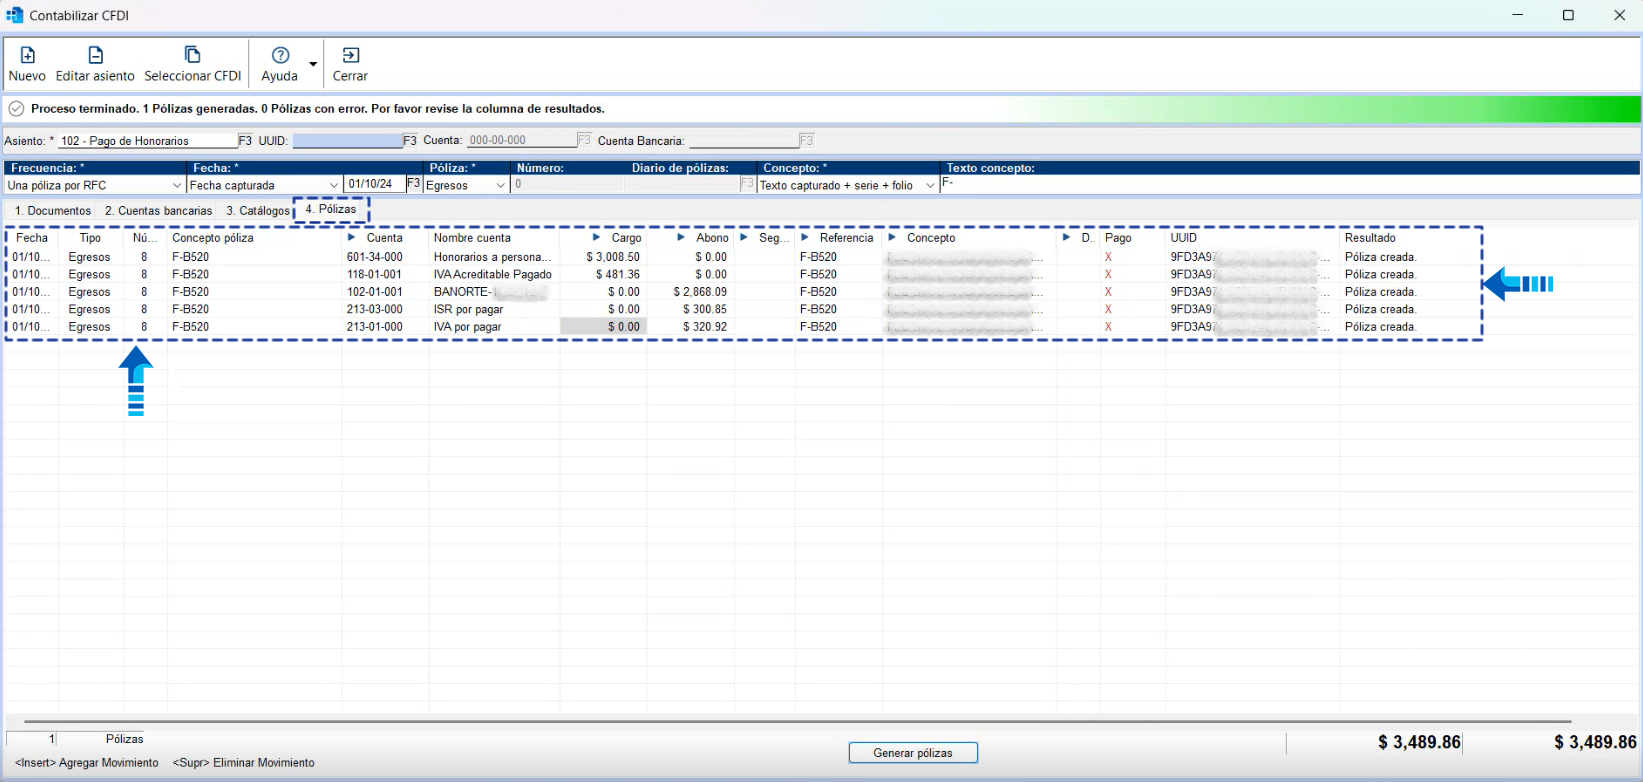Screen dimensions: 1643x782
Task: Open the 3. Catálogos tab
Action: [257, 211]
